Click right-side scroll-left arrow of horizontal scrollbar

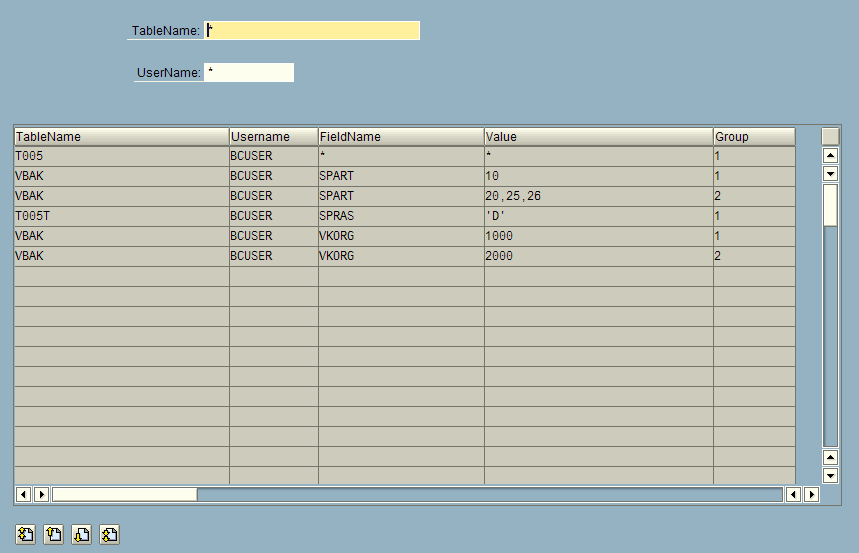point(793,494)
